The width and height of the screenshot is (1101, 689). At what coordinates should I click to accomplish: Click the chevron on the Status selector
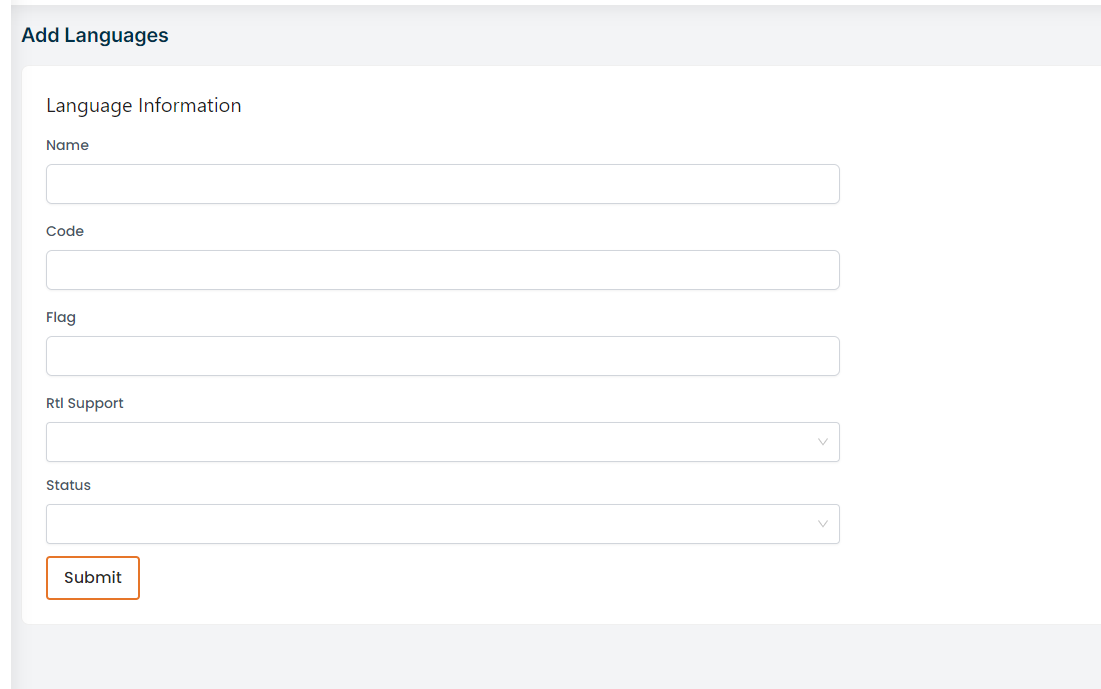click(822, 523)
